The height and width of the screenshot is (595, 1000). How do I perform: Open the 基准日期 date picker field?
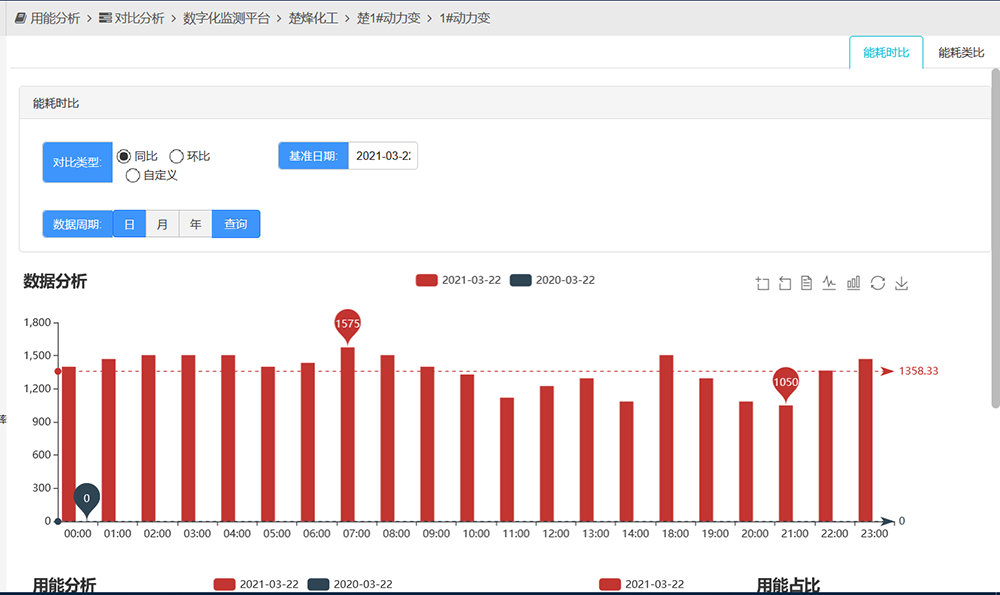click(x=382, y=156)
